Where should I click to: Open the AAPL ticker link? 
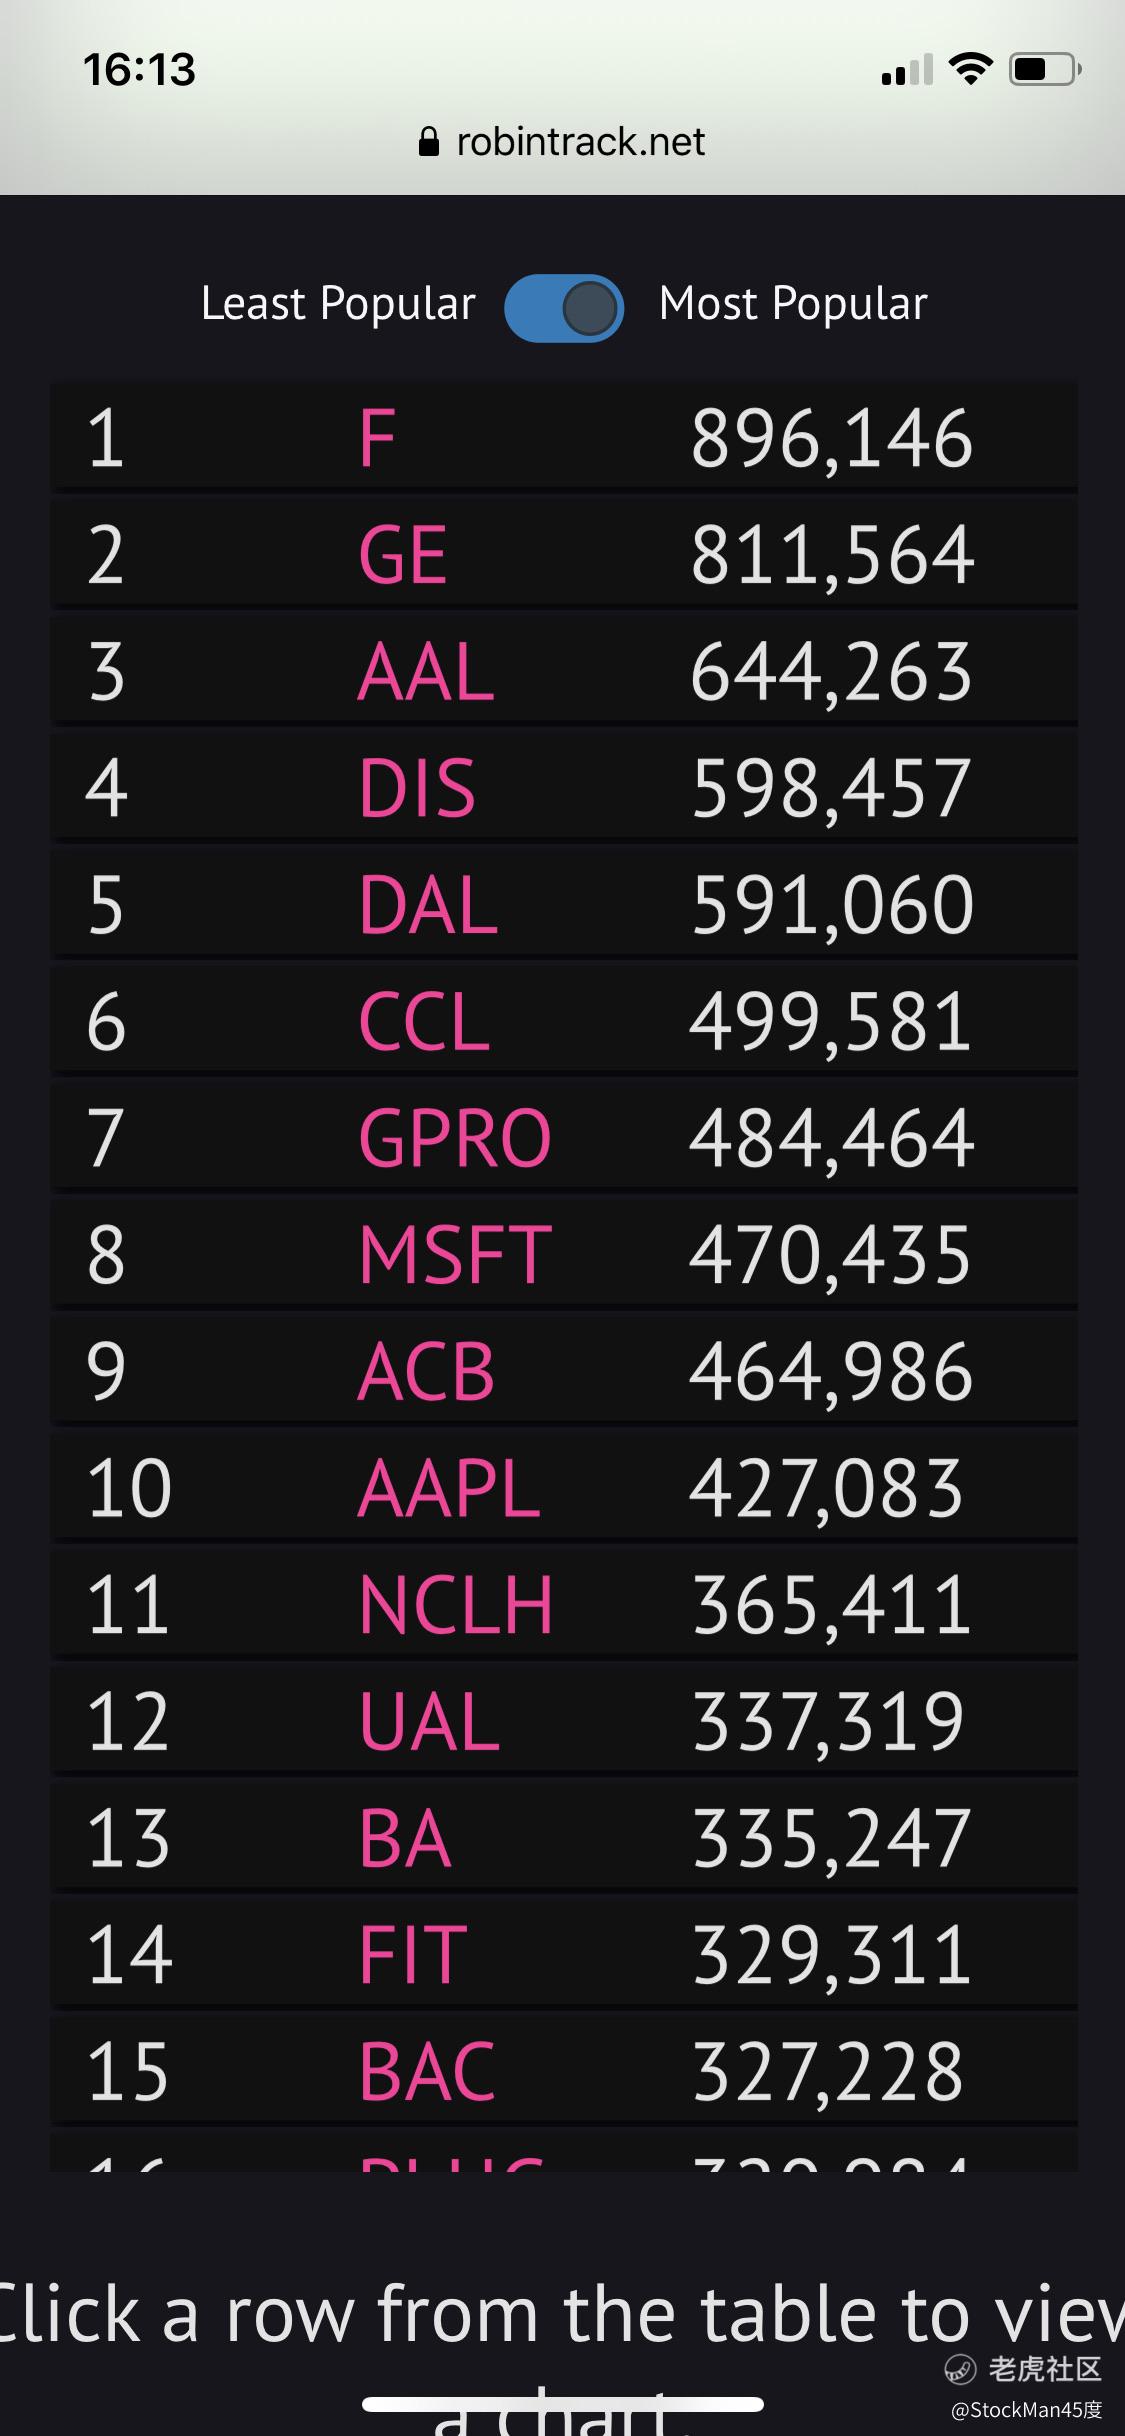tap(449, 1488)
